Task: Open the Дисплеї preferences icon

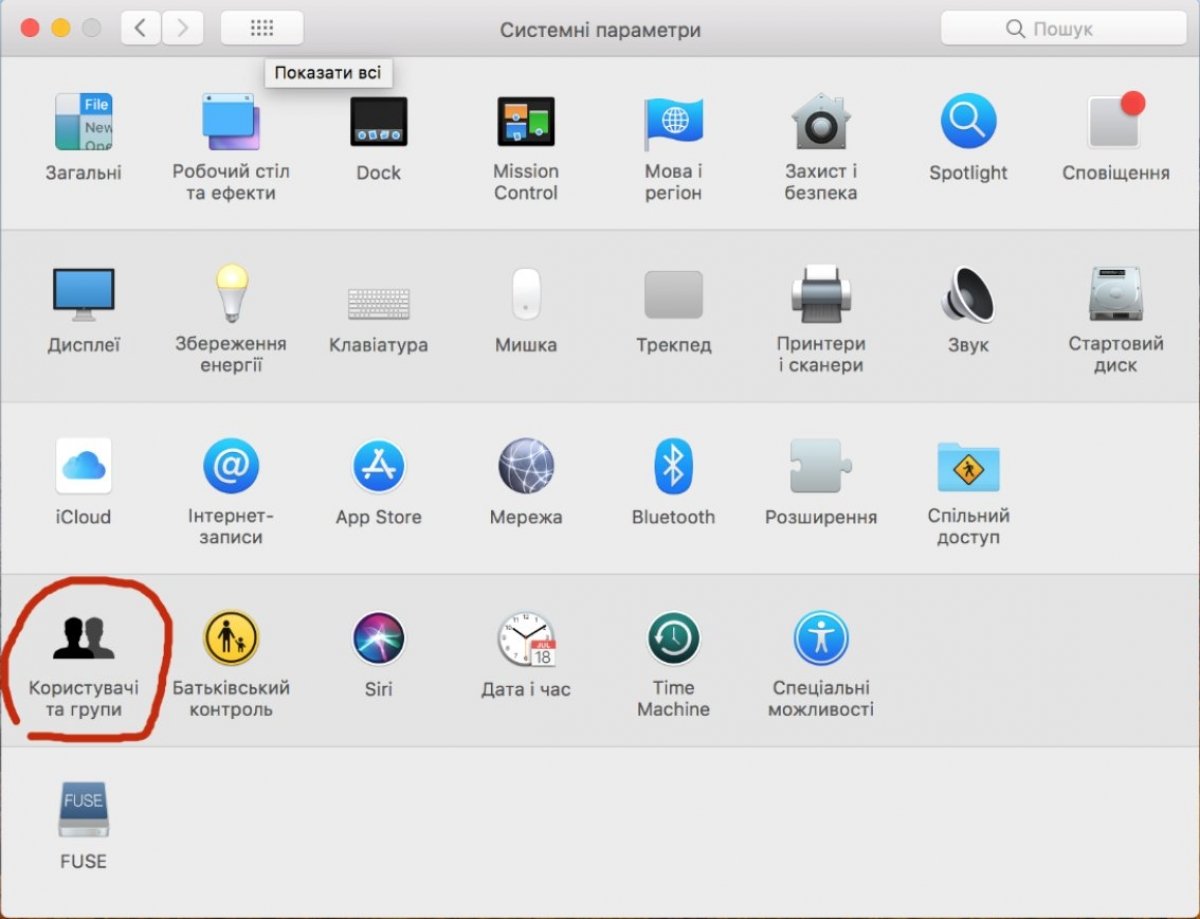Action: 83,295
